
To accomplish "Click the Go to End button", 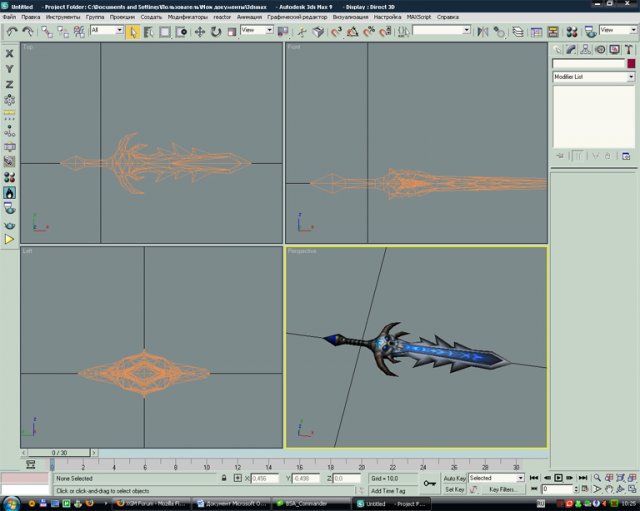I will click(x=583, y=478).
